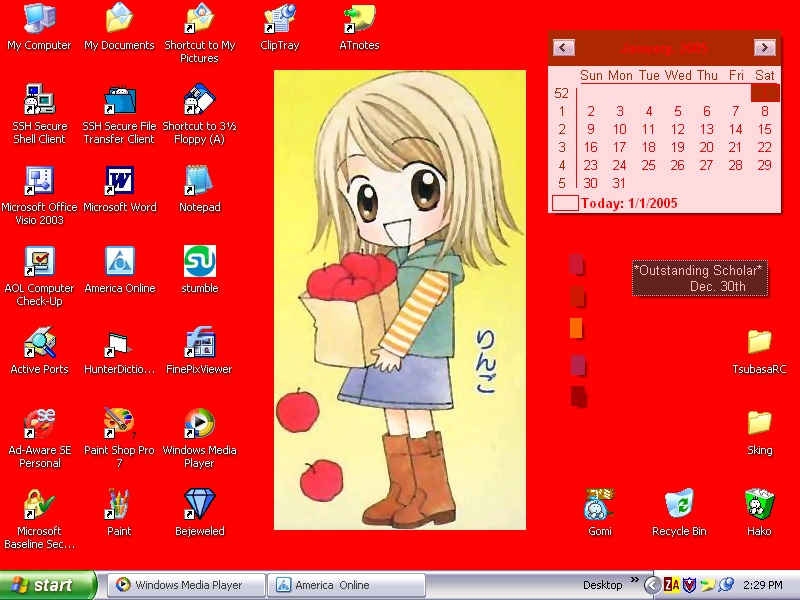Show hidden system tray icons
800x600 pixels.
click(652, 585)
